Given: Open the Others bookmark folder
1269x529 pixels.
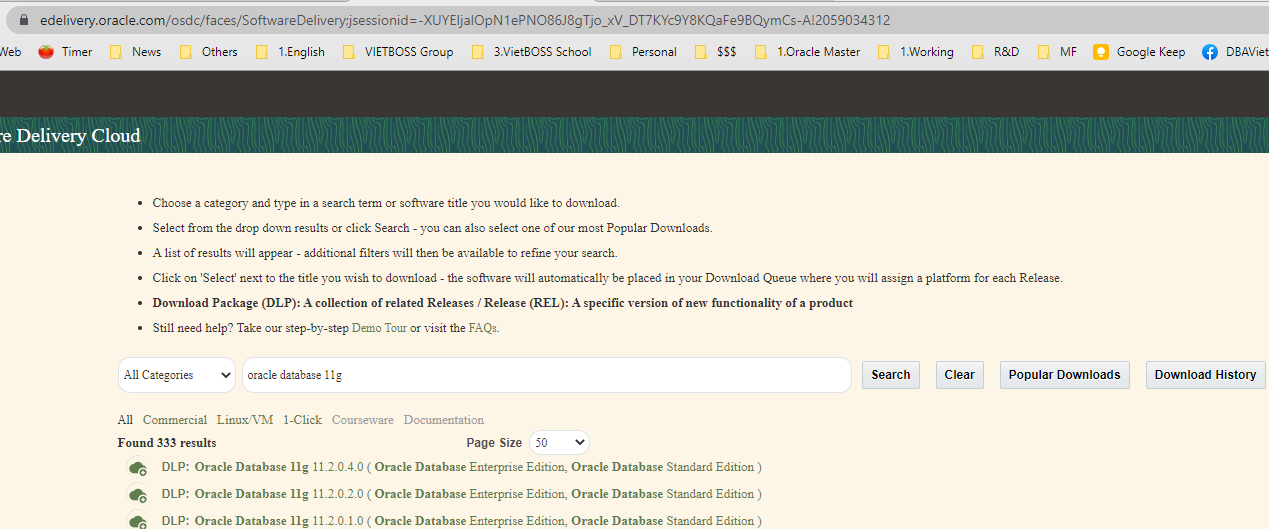Looking at the screenshot, I should (209, 52).
